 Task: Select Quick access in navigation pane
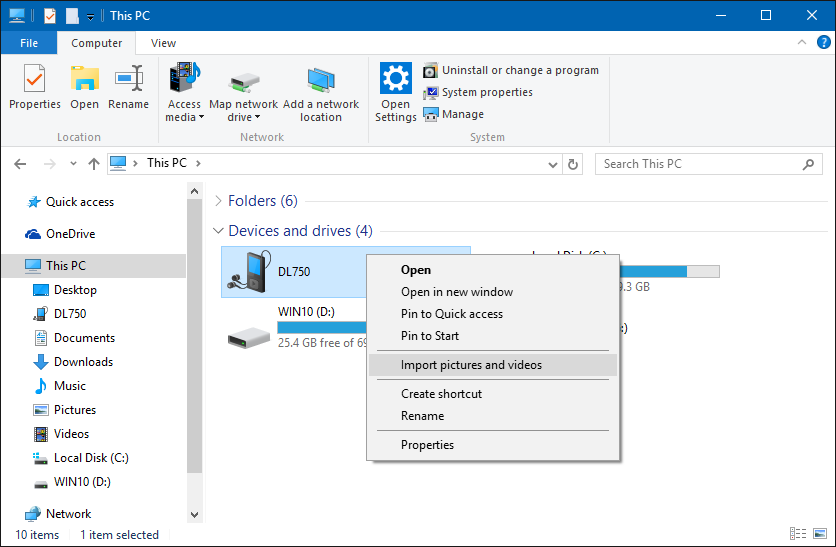click(x=70, y=202)
